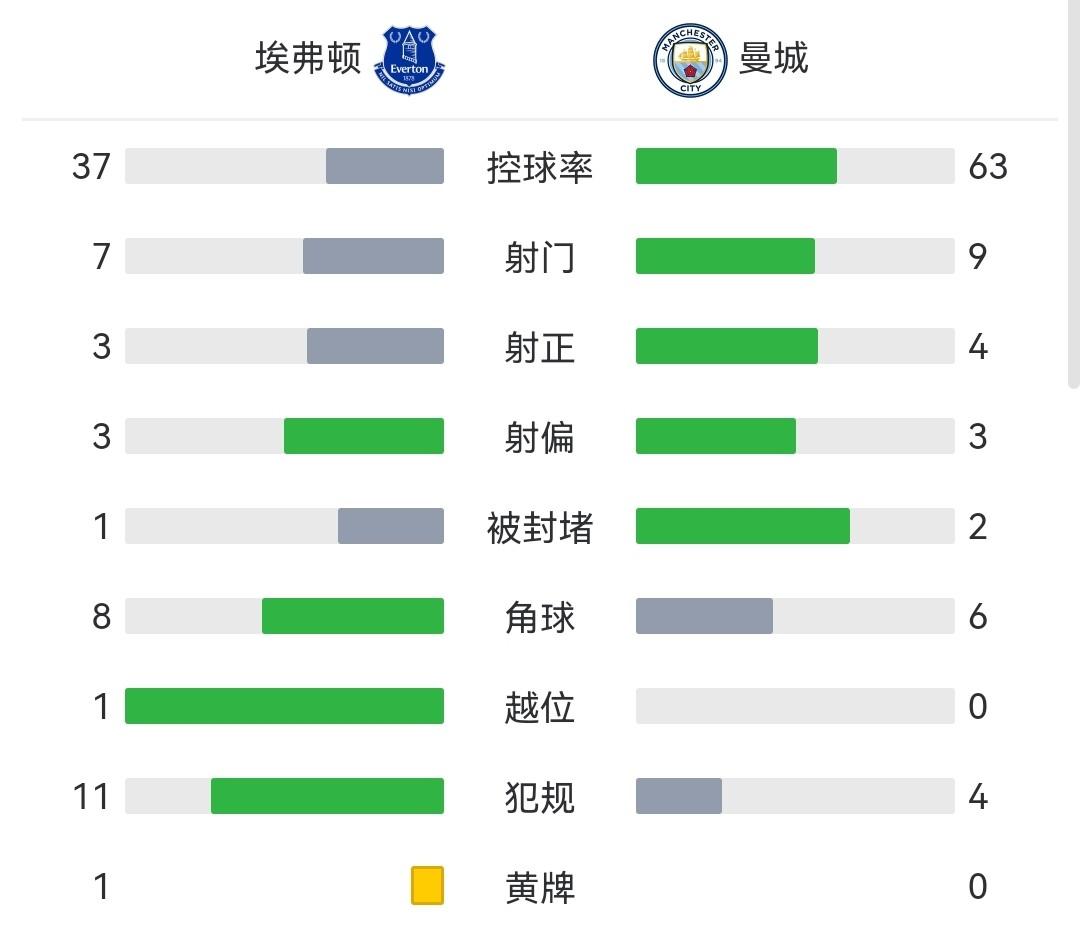
Task: Click the 控球率 possession label
Action: point(540,167)
